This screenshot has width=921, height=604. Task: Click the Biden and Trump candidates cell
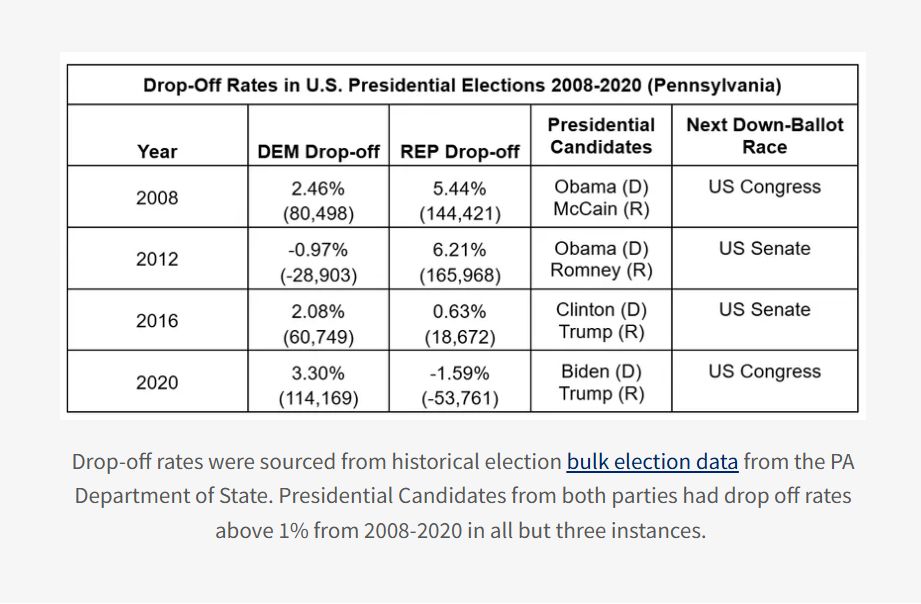tap(601, 382)
